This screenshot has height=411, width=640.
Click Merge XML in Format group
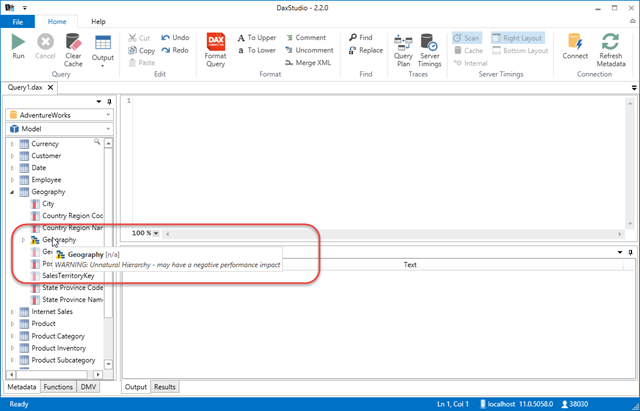point(308,63)
